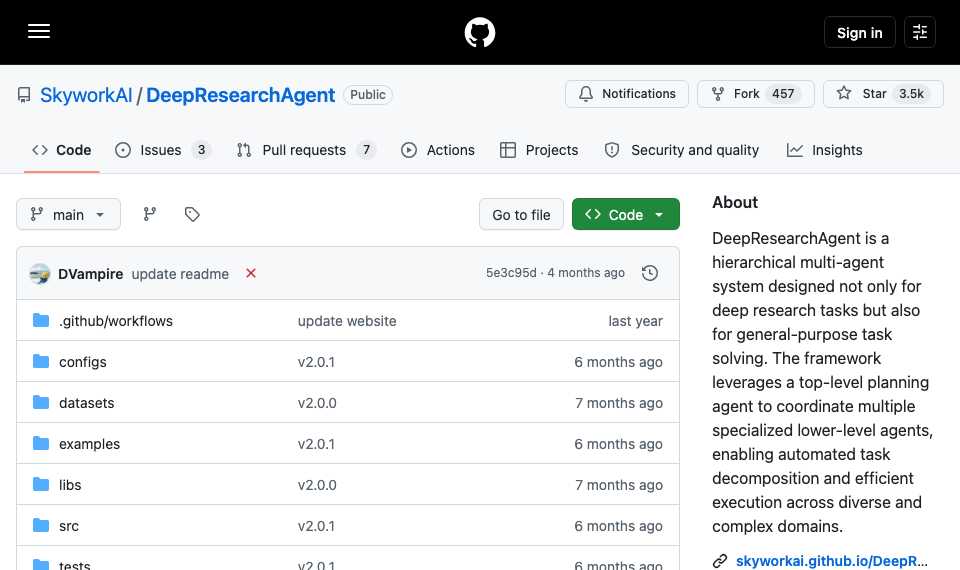Select the Code tab
The width and height of the screenshot is (960, 570).
tap(62, 150)
